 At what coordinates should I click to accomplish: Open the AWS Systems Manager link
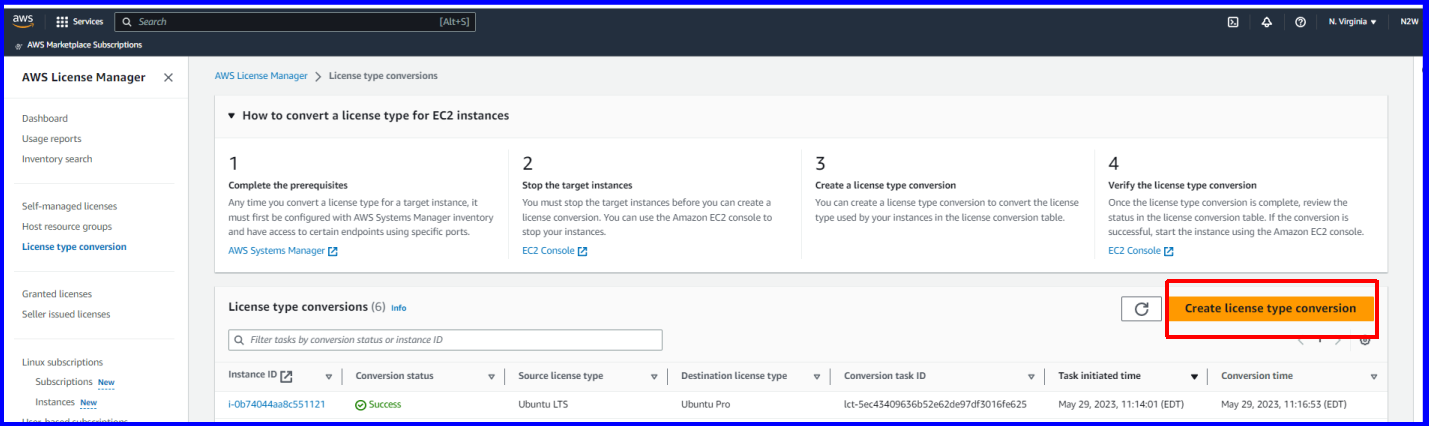click(277, 251)
